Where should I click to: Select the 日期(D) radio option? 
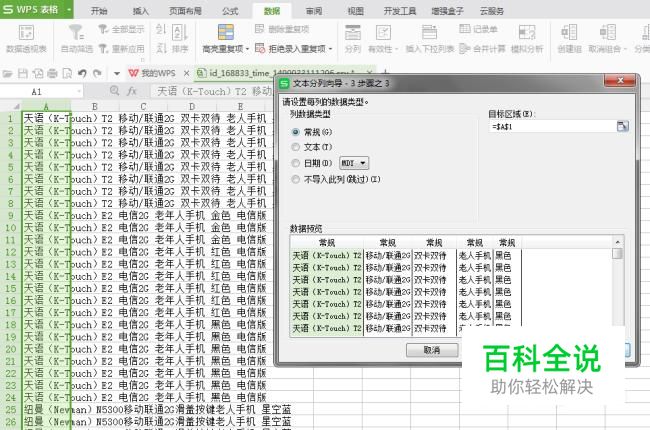[295, 163]
